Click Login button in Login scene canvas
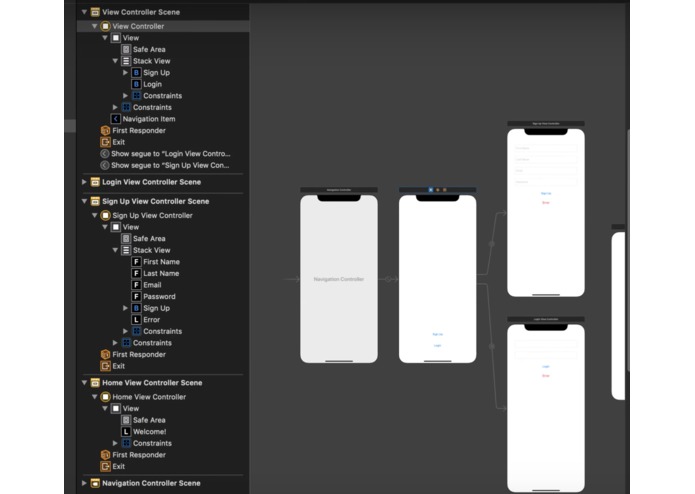Viewport: 695px width, 494px height. tap(546, 366)
